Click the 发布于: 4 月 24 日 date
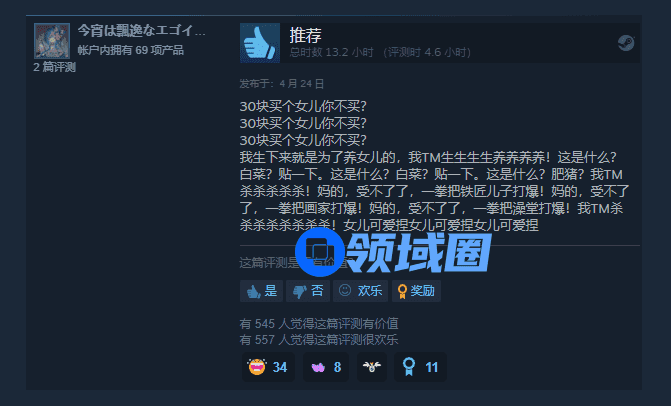 (282, 83)
